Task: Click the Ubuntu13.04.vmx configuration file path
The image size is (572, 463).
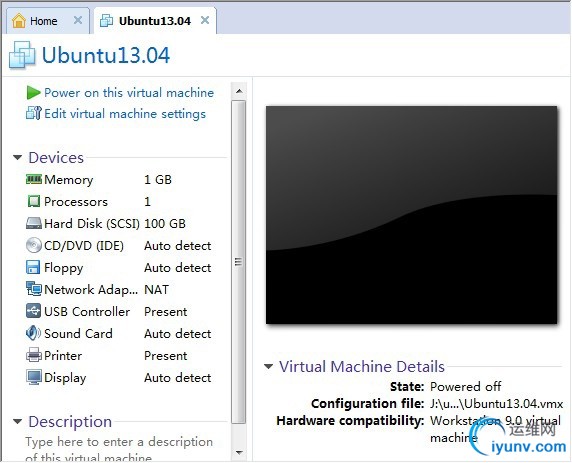Action: pos(496,404)
